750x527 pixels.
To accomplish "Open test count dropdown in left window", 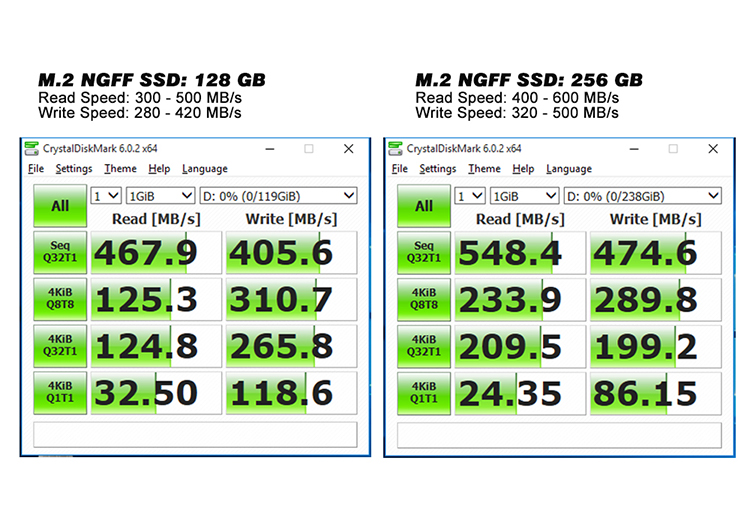I will tap(106, 196).
